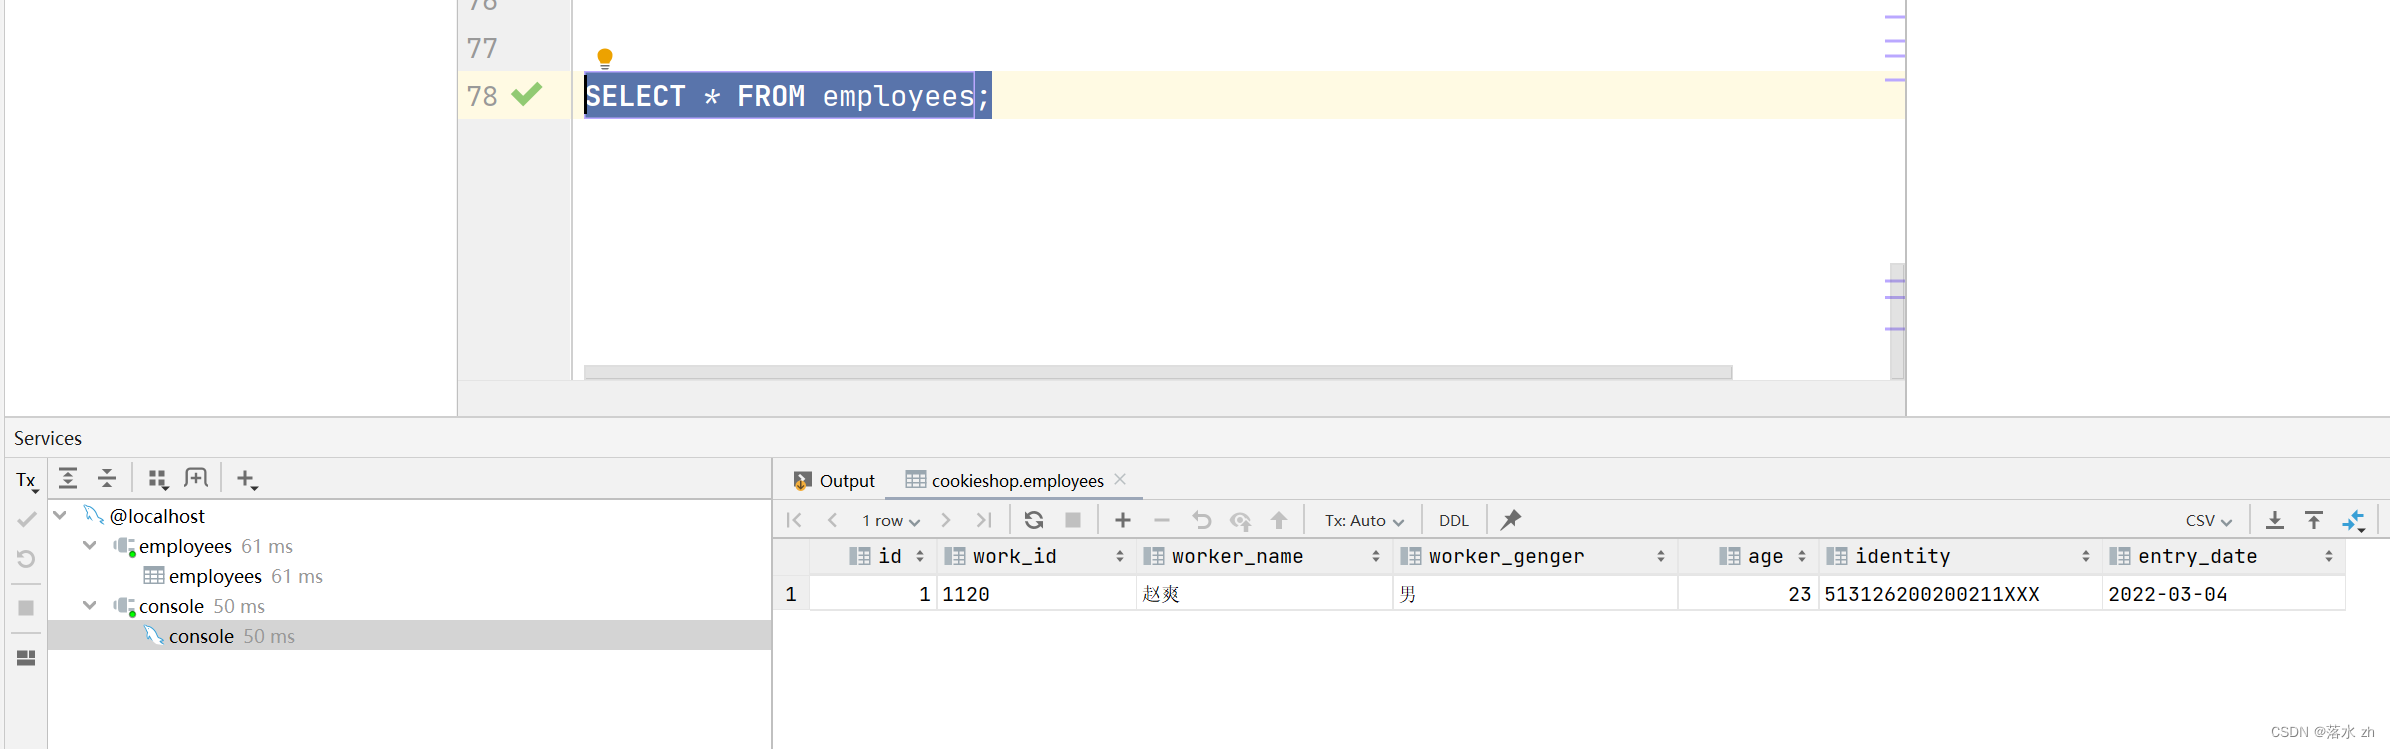Switch to the Output tab
Viewport: 2390px width, 749px height.
834,481
